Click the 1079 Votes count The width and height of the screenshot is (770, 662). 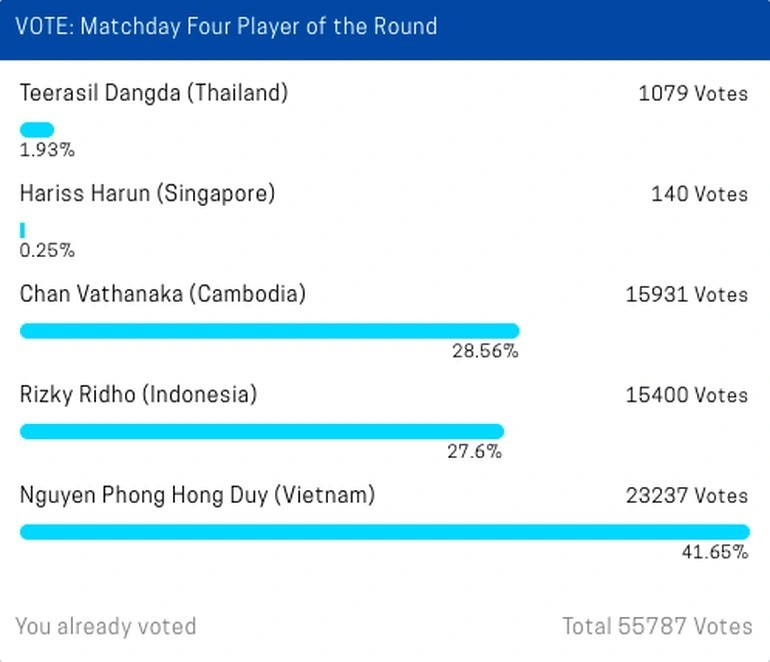click(x=693, y=94)
